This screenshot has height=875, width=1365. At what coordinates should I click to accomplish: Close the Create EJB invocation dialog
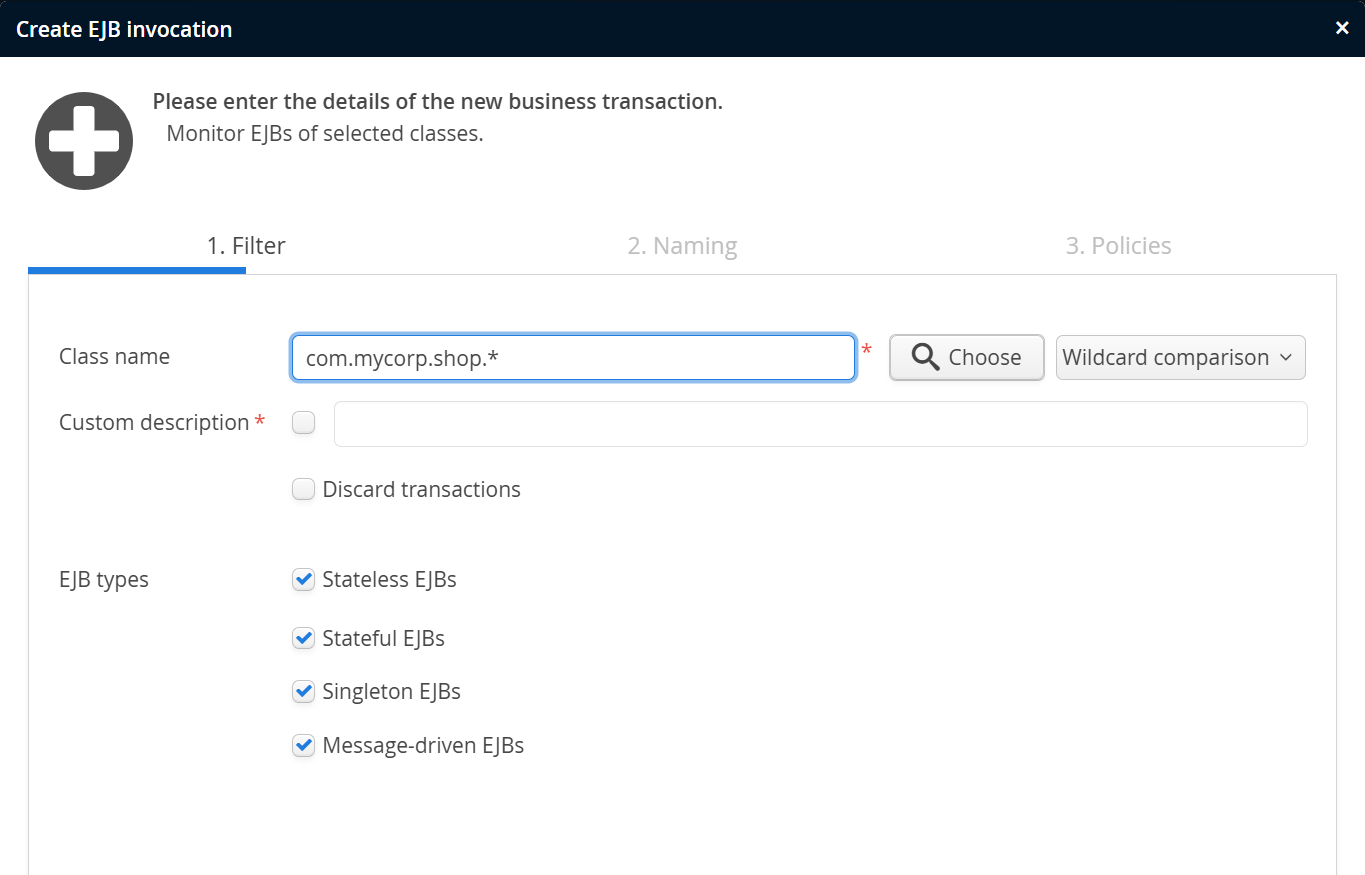[1342, 28]
